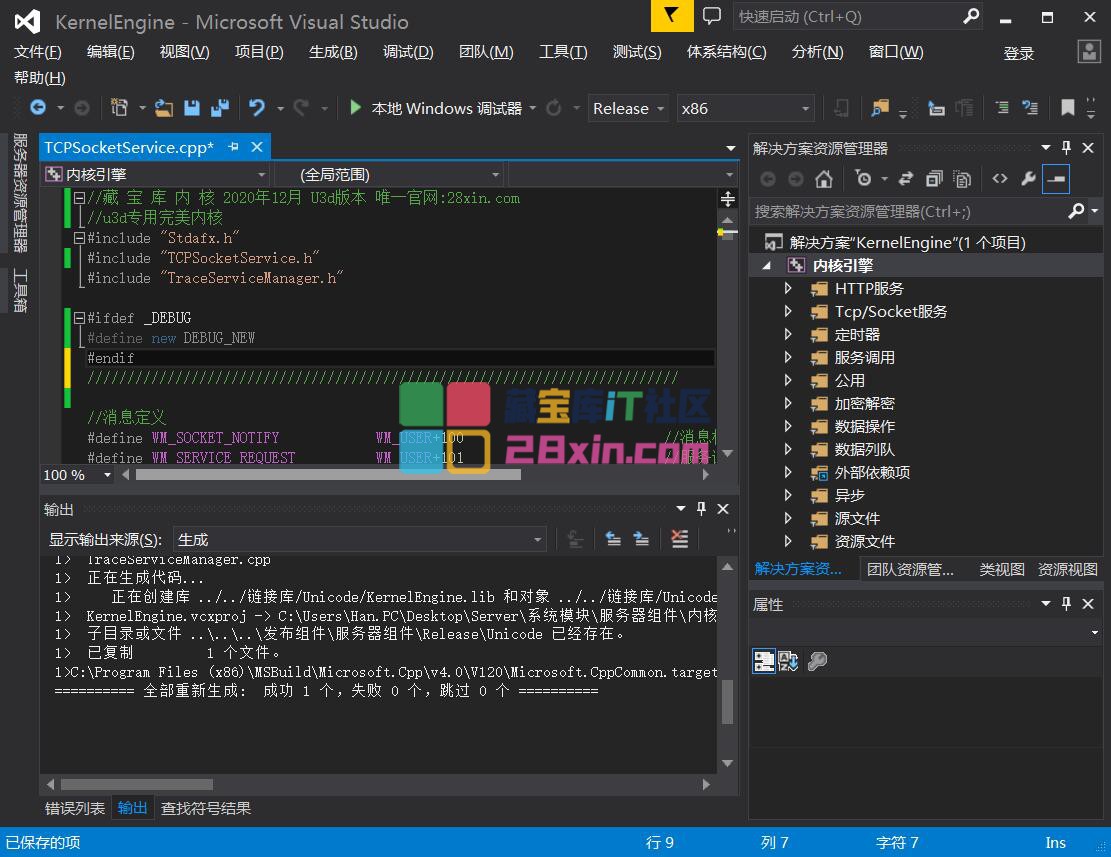
Task: Click Collapse All icon in Solution Explorer
Action: click(934, 179)
